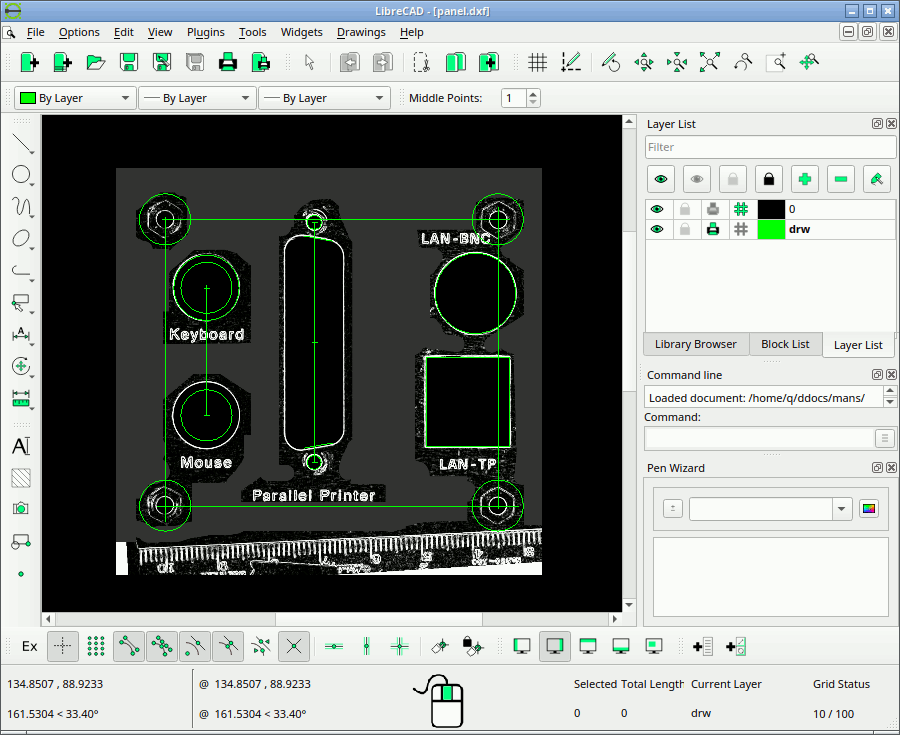Open the Plugins menu
The width and height of the screenshot is (900, 735).
205,32
